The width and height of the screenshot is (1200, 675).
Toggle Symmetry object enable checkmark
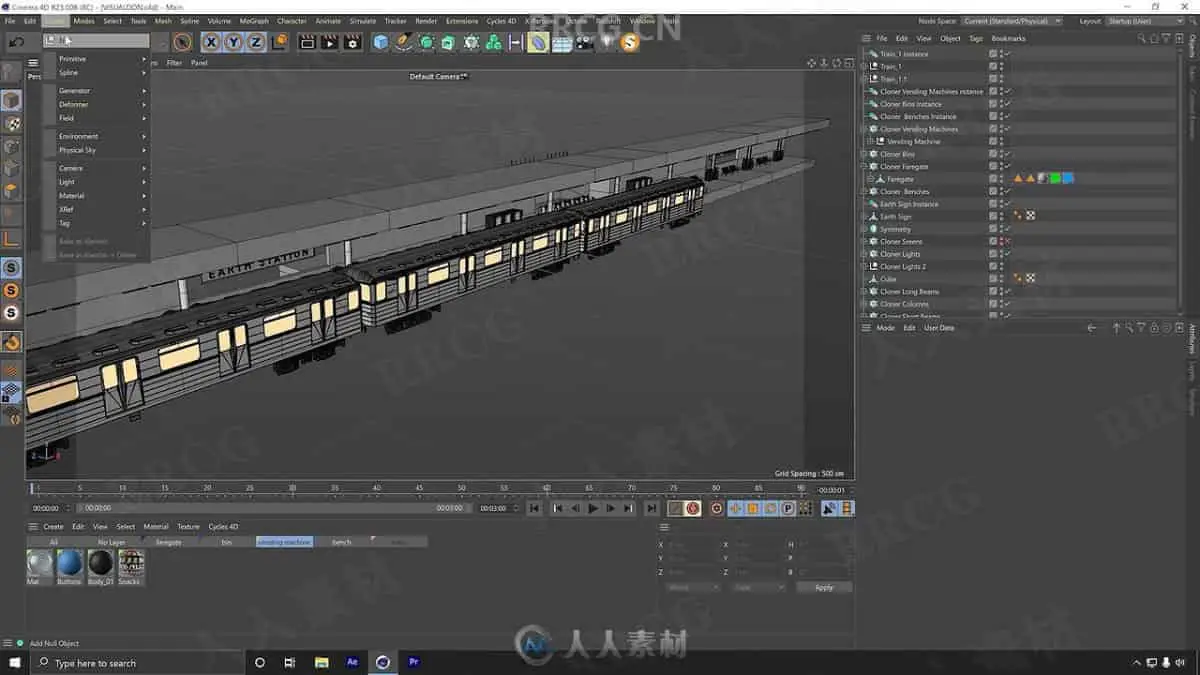[x=1008, y=229]
